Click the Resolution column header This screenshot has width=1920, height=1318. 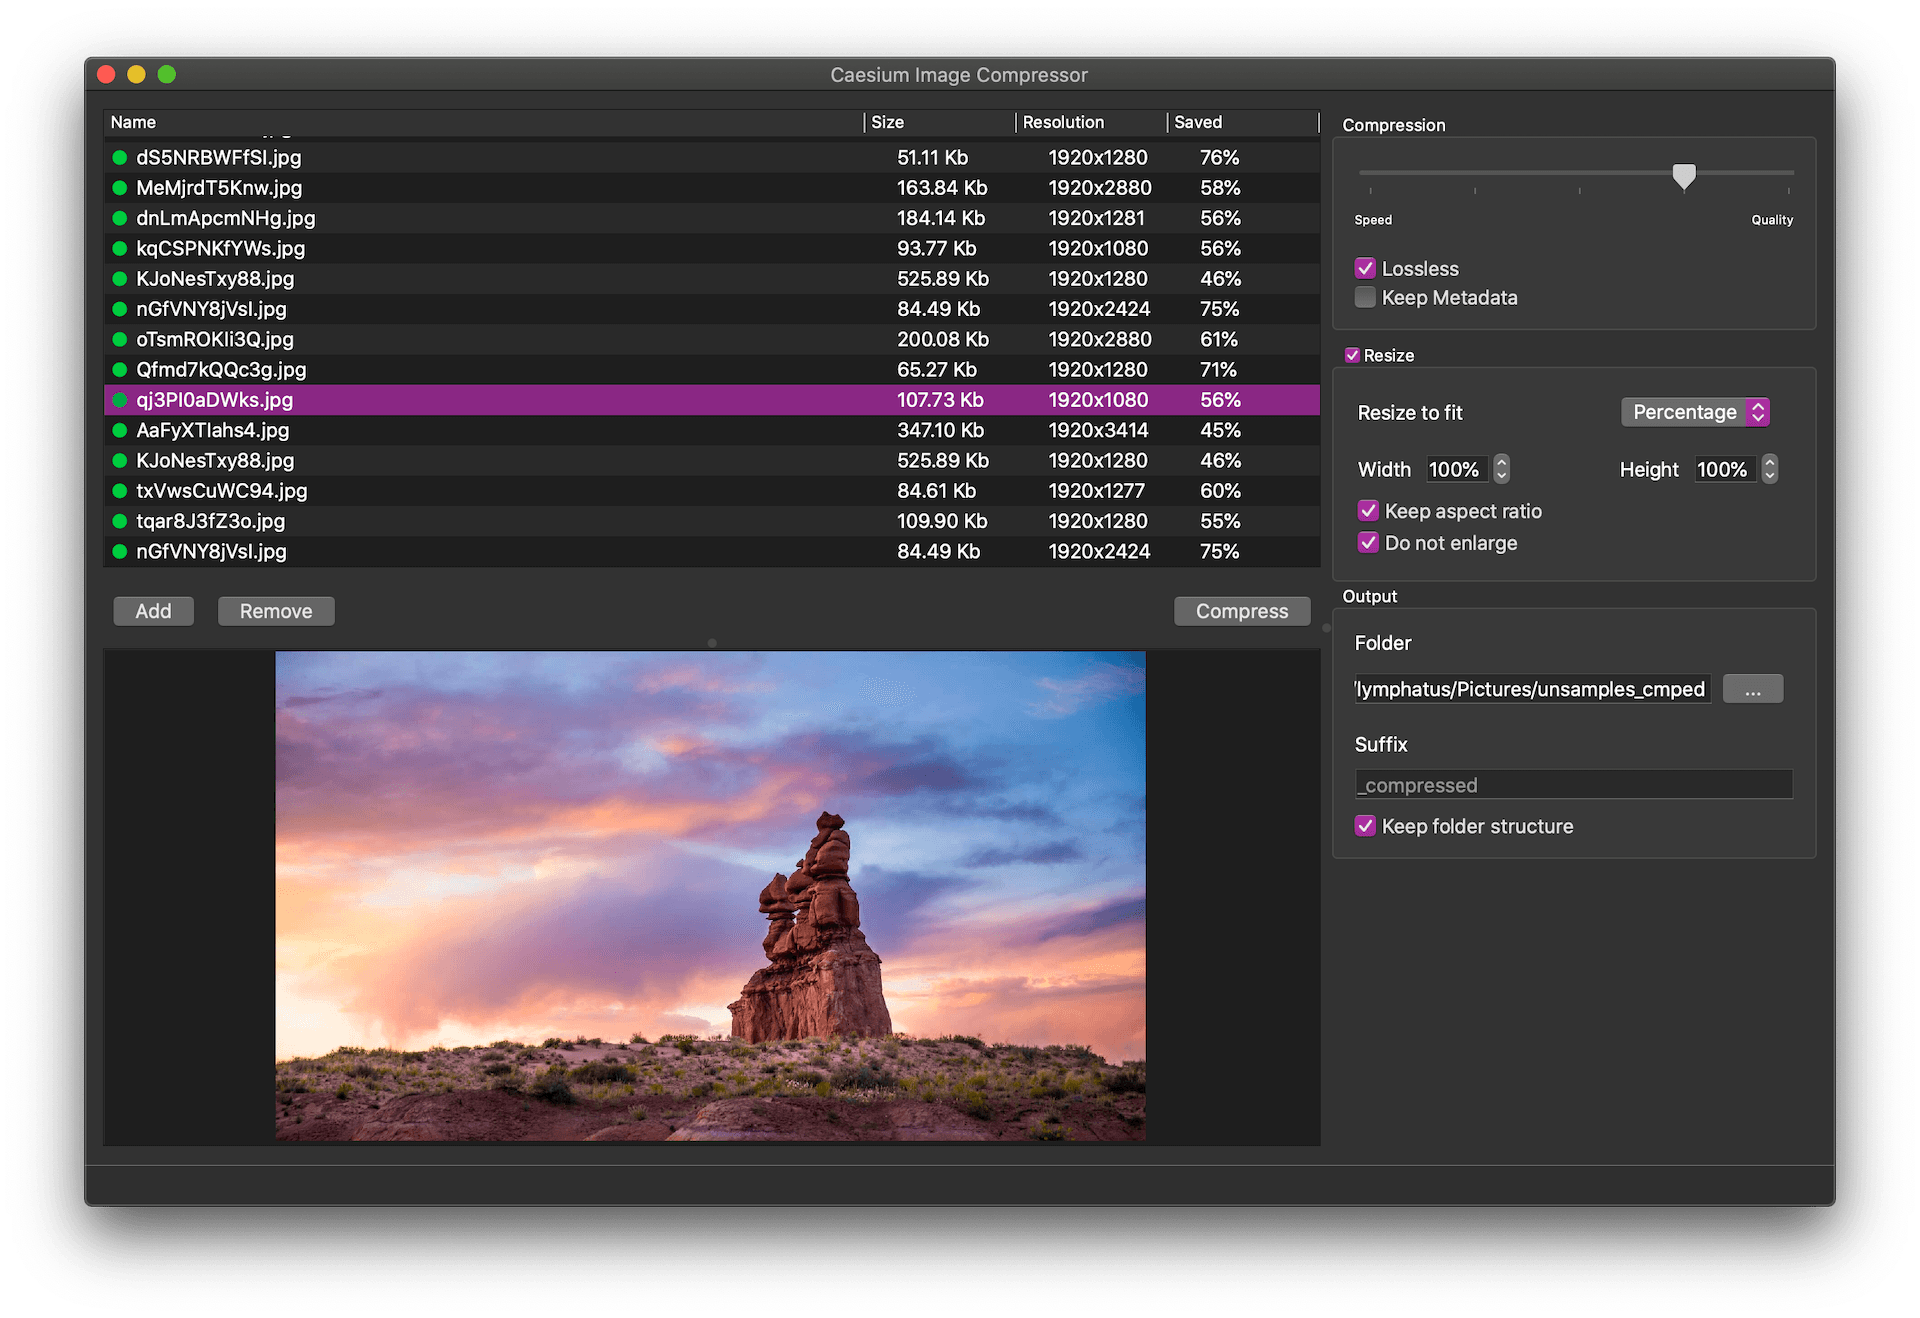[1063, 121]
